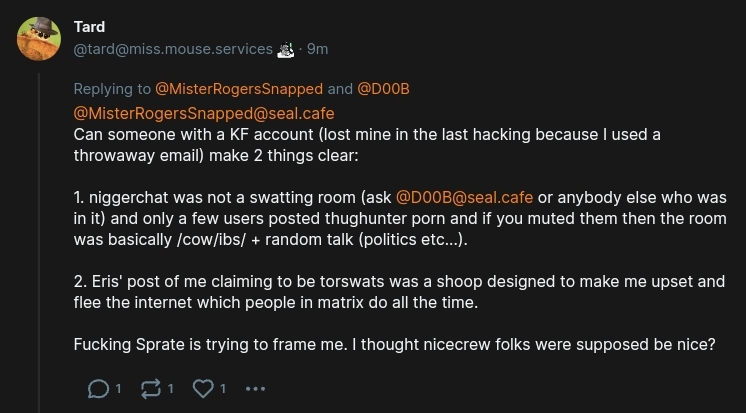Click the final line mentioning Sprate
Image resolution: width=746 pixels, height=413 pixels.
coord(394,345)
